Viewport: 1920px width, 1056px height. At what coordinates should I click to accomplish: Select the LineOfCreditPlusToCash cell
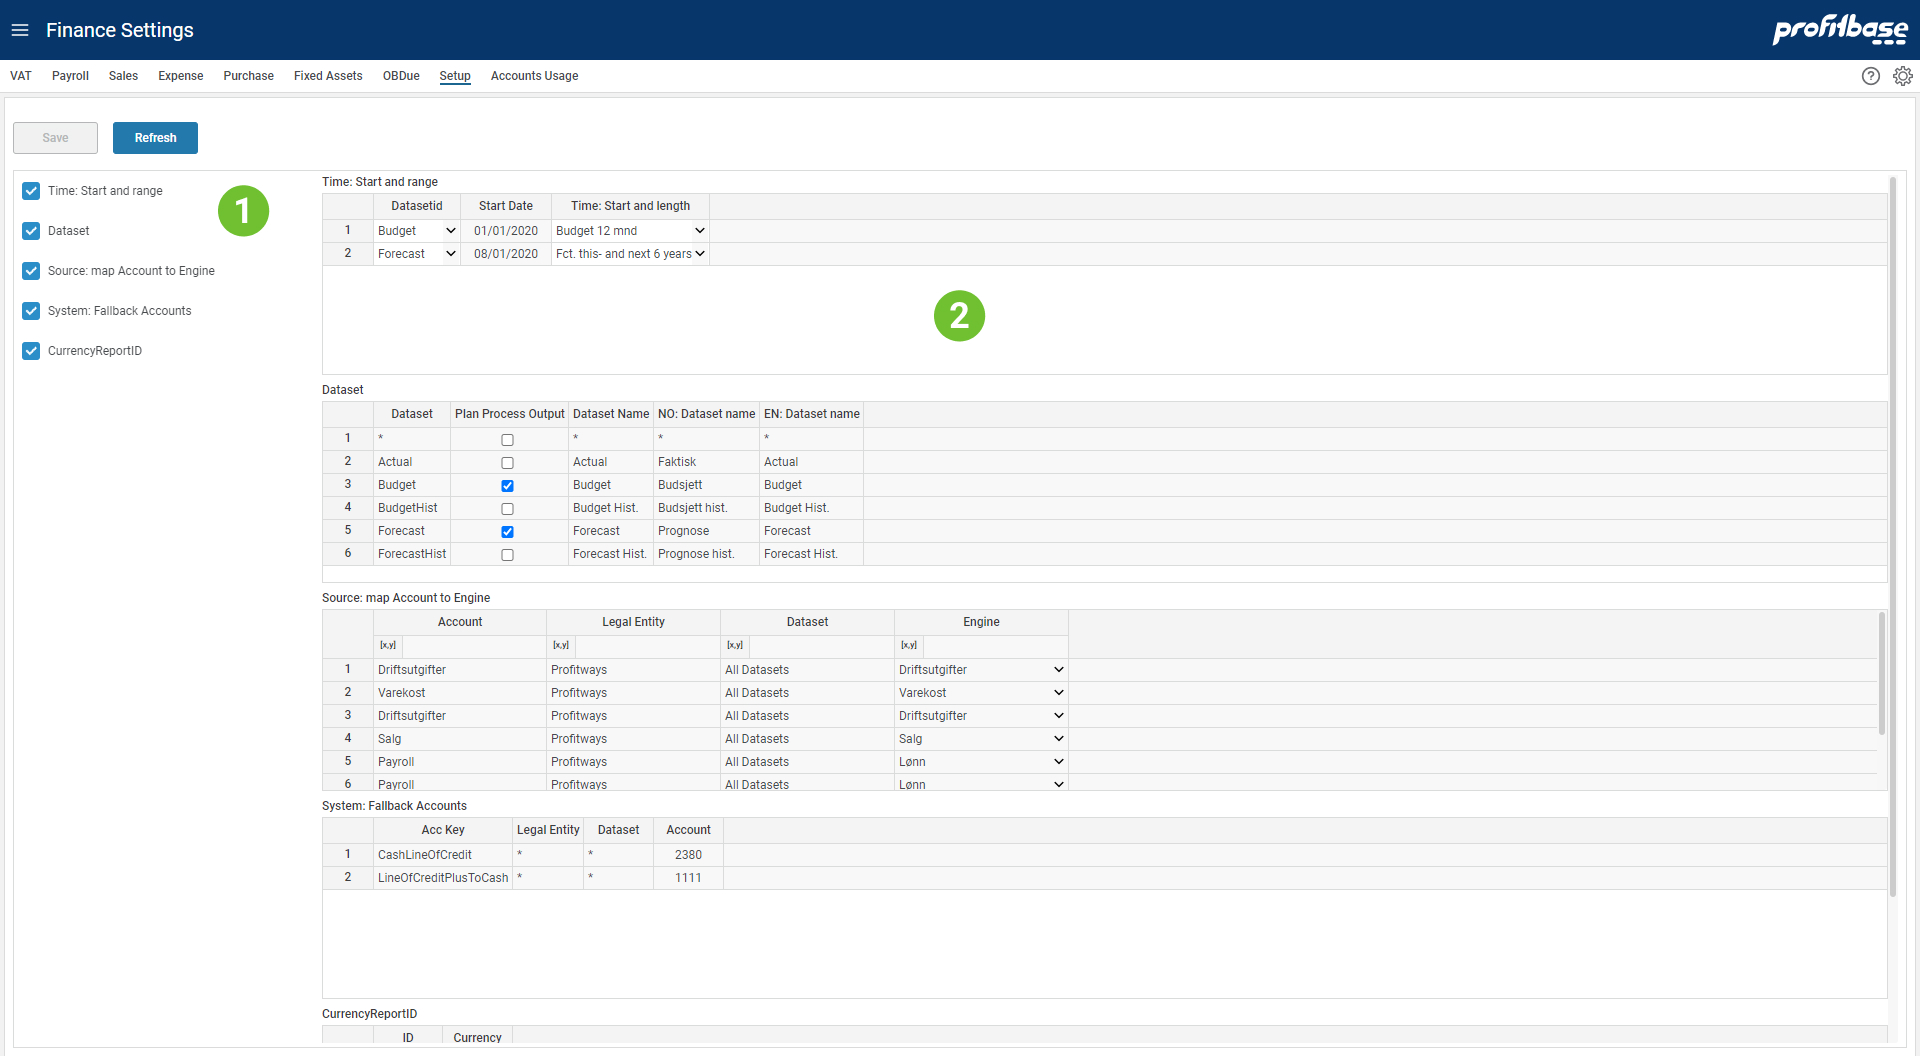click(443, 878)
